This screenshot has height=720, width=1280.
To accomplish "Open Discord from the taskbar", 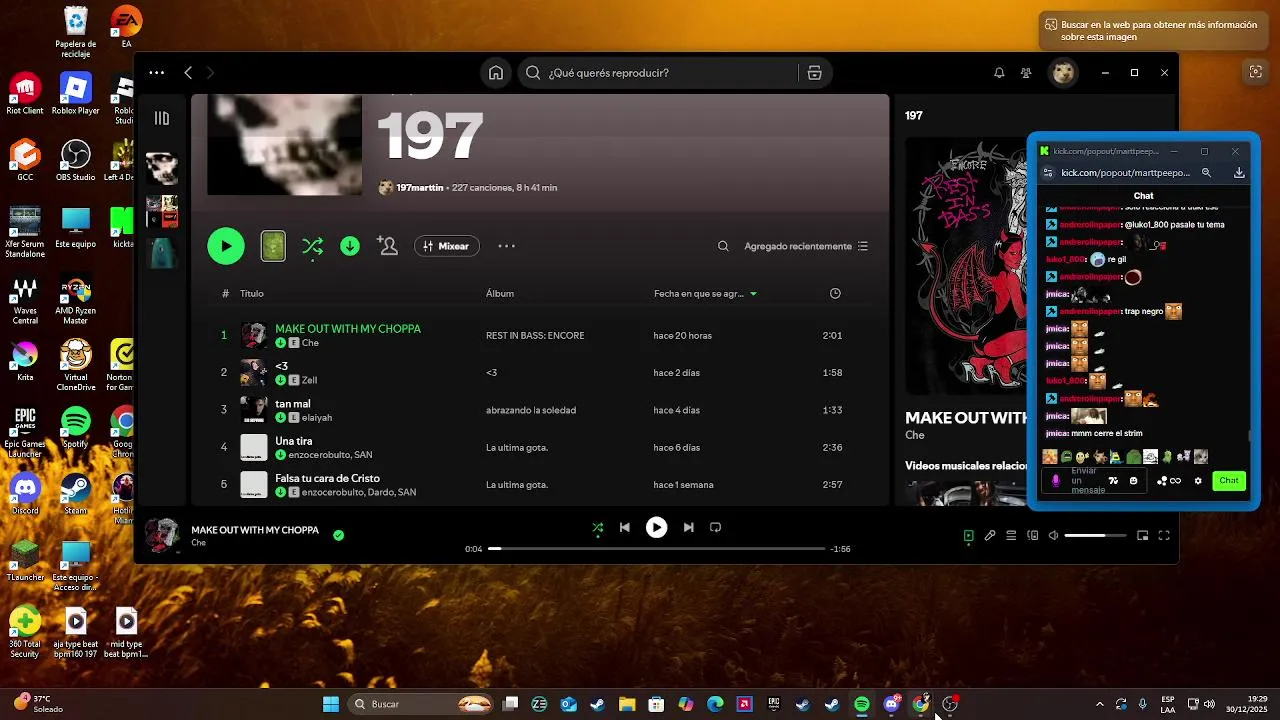I will 891,704.
